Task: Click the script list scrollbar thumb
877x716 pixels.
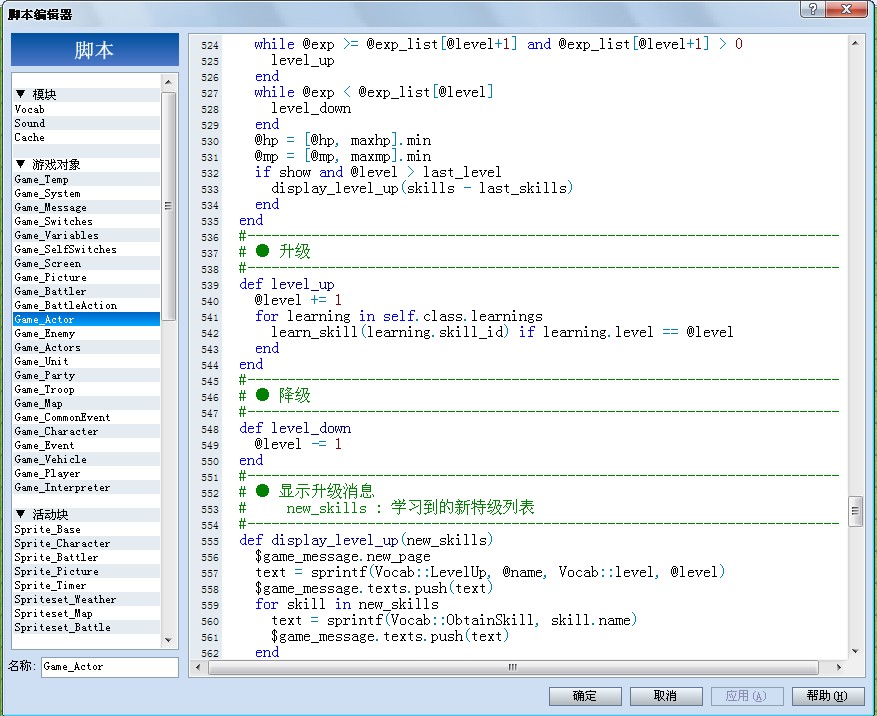Action: [168, 206]
